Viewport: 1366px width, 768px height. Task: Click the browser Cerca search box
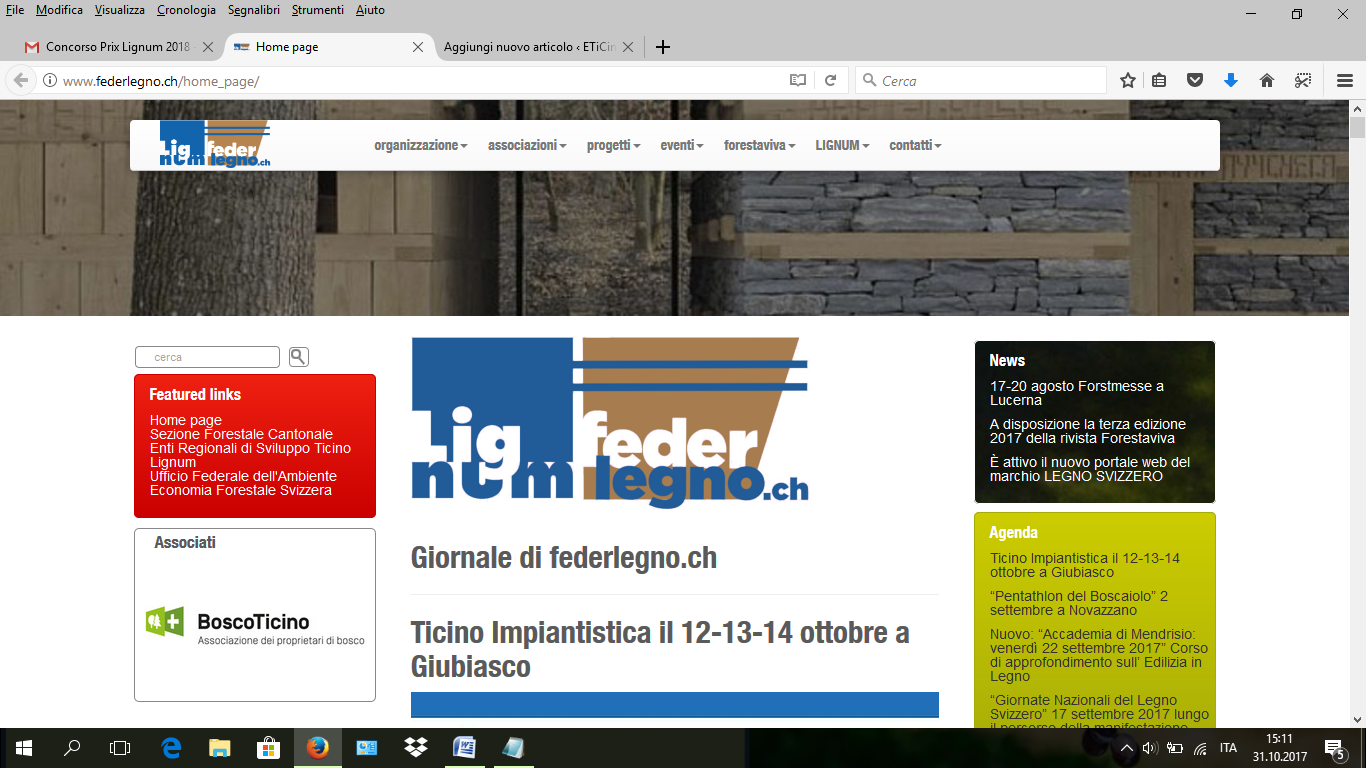tap(981, 81)
